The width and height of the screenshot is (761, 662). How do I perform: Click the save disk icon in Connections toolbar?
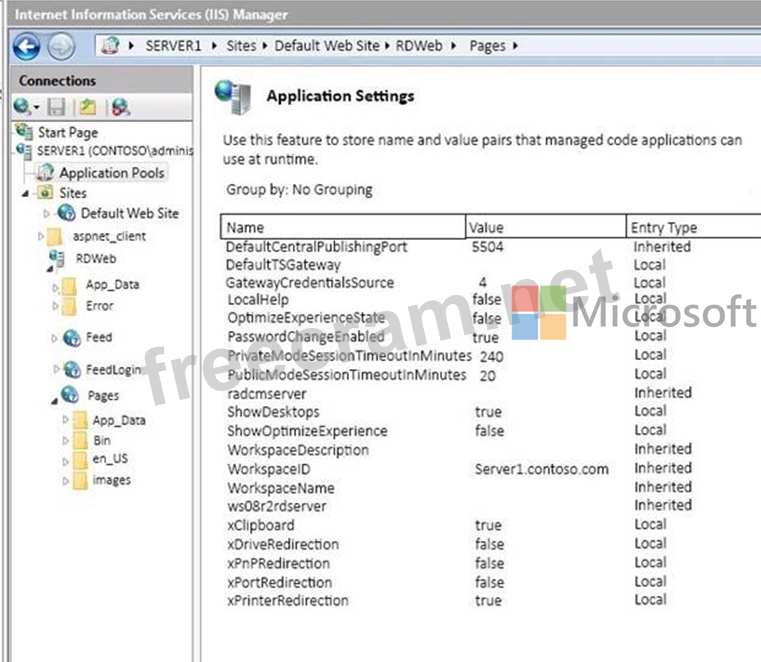click(56, 107)
